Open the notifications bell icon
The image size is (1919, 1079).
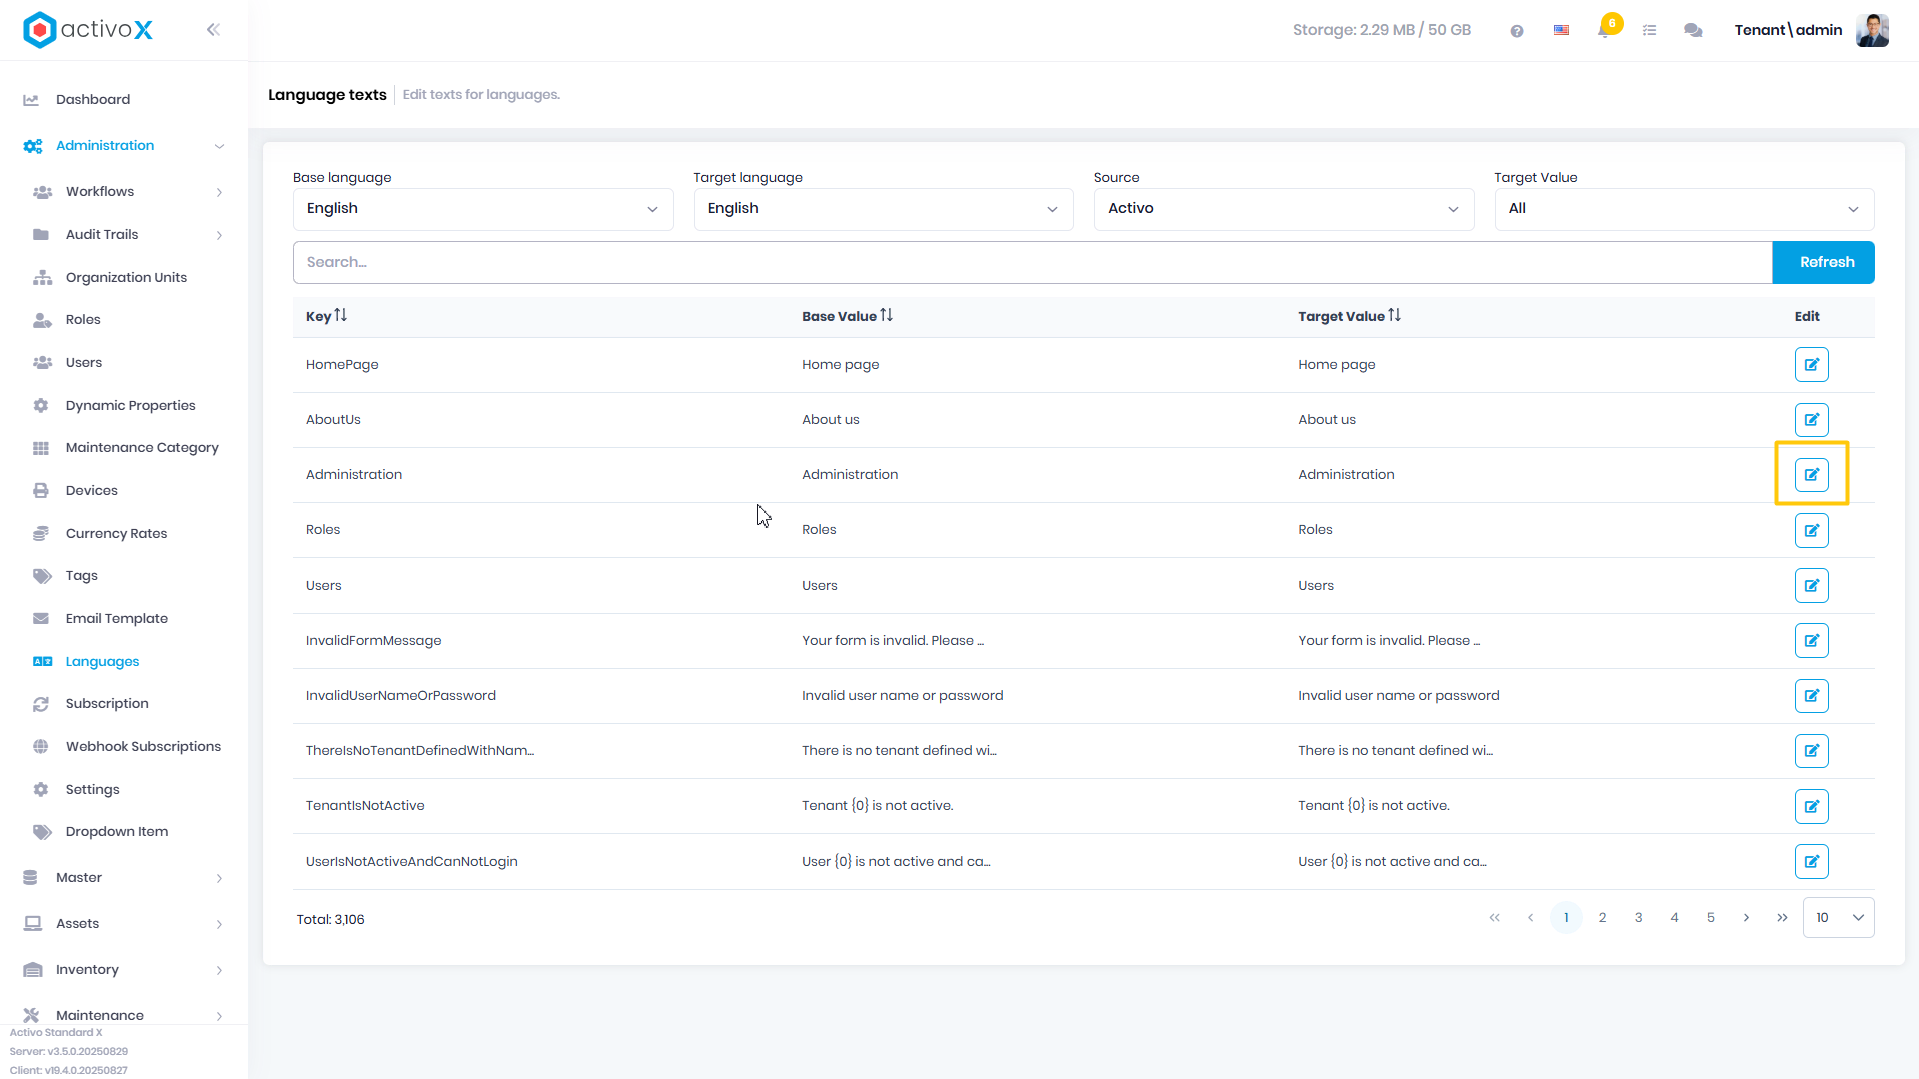[x=1605, y=30]
